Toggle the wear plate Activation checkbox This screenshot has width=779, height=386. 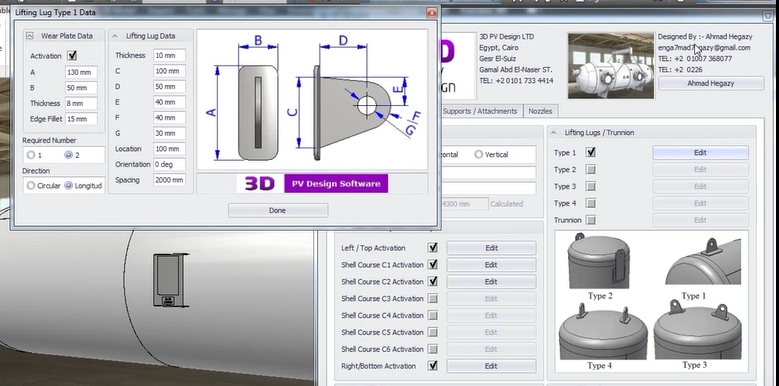click(x=73, y=56)
